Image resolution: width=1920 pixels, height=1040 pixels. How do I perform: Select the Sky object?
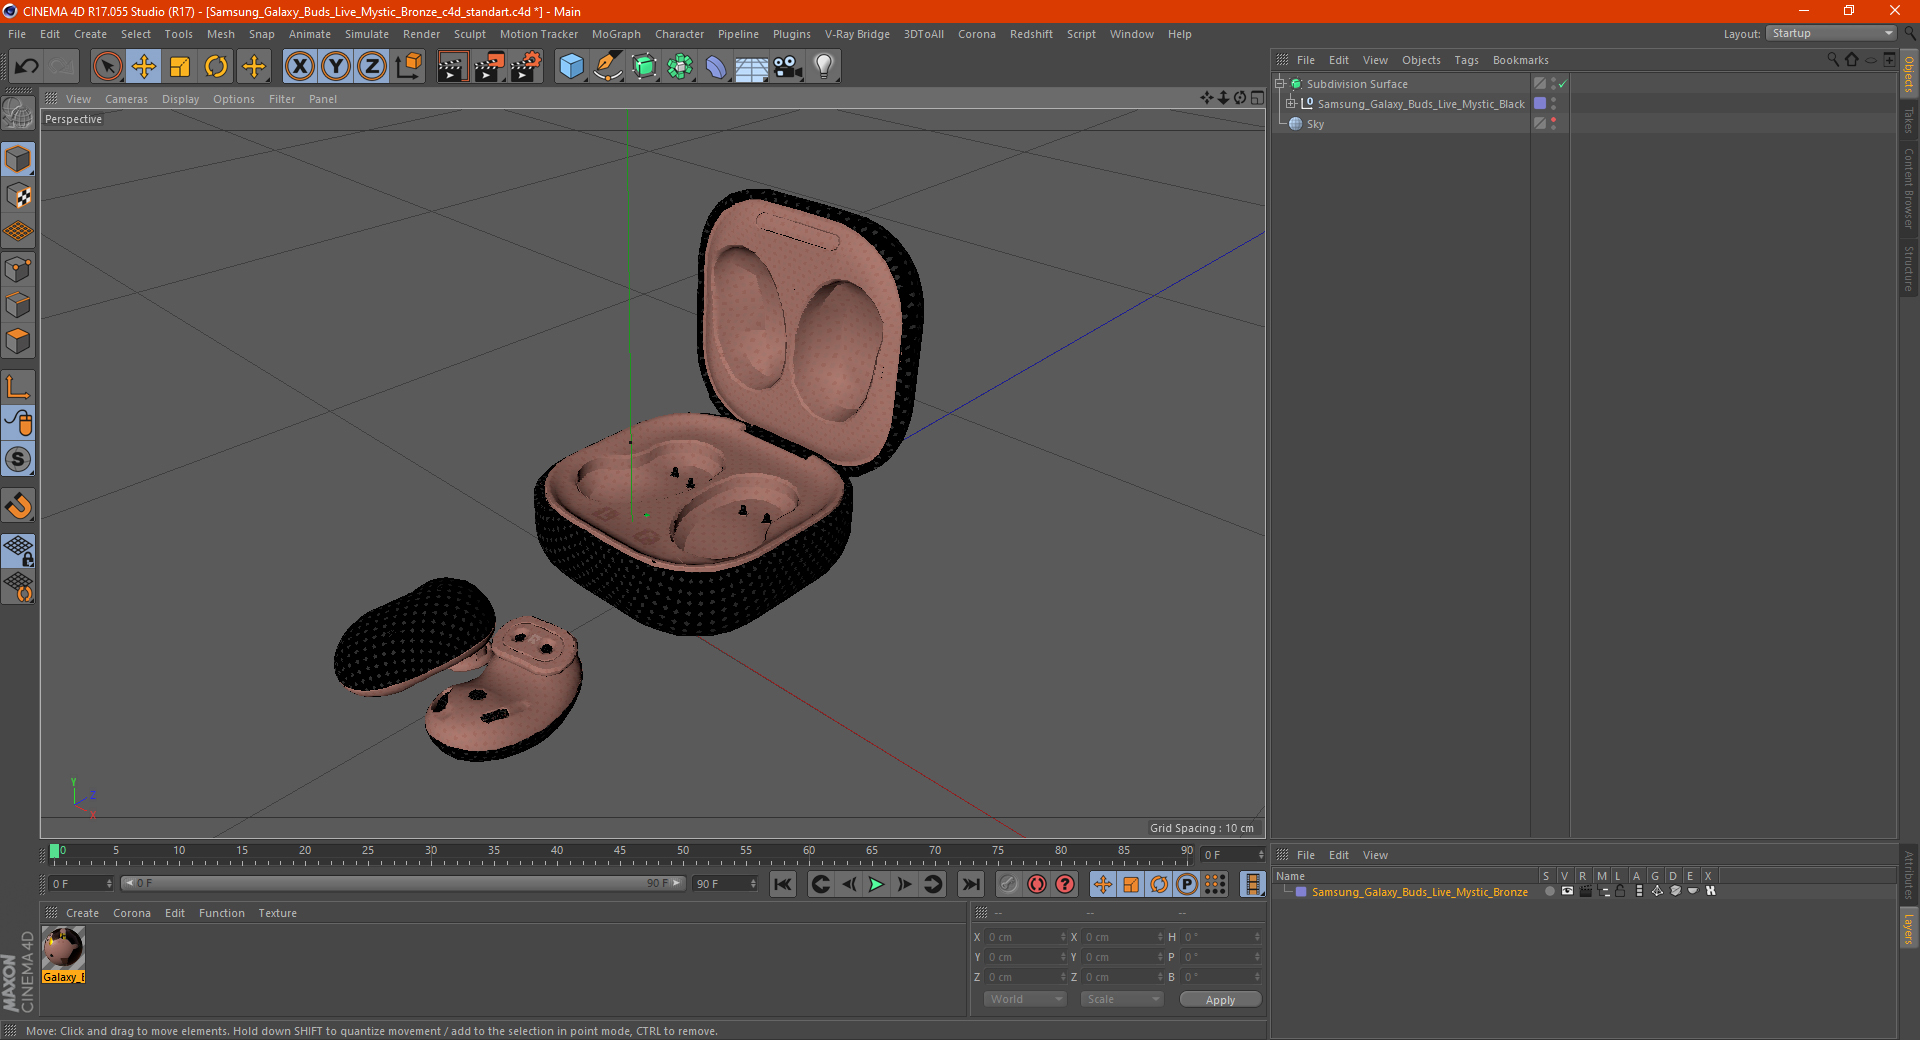click(1315, 124)
